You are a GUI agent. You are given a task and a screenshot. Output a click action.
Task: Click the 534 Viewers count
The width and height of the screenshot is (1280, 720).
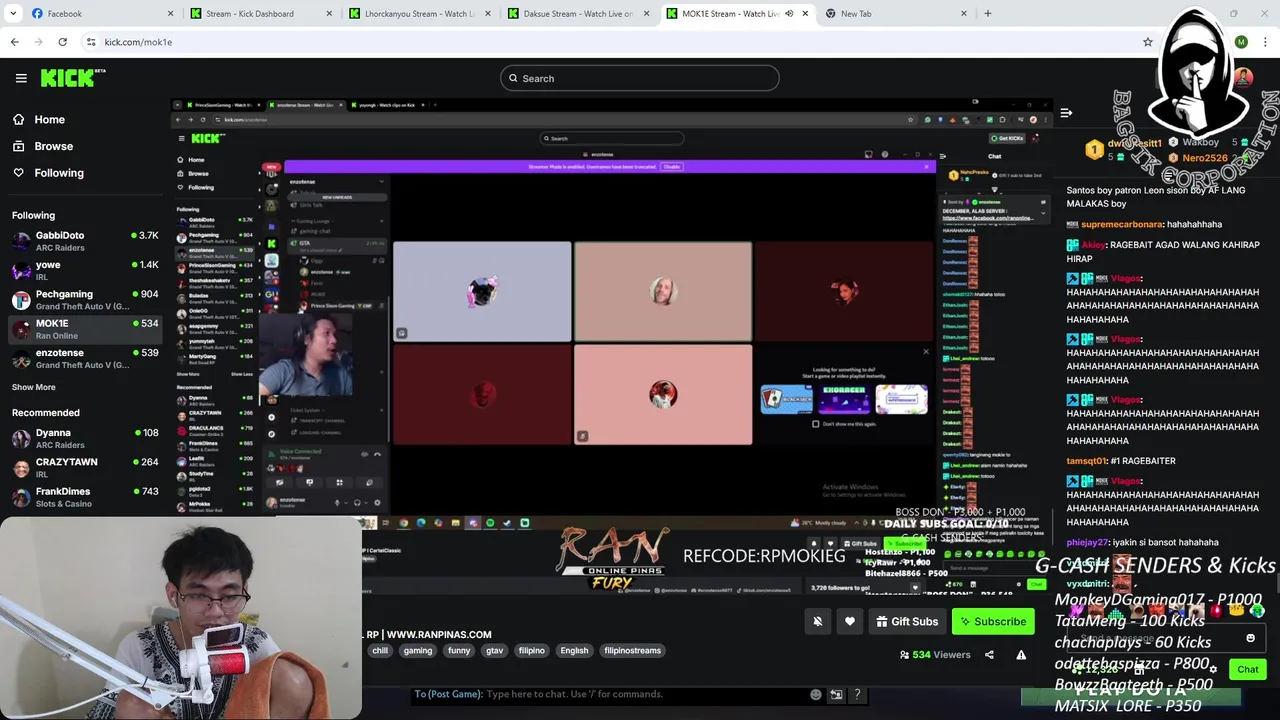(x=935, y=655)
